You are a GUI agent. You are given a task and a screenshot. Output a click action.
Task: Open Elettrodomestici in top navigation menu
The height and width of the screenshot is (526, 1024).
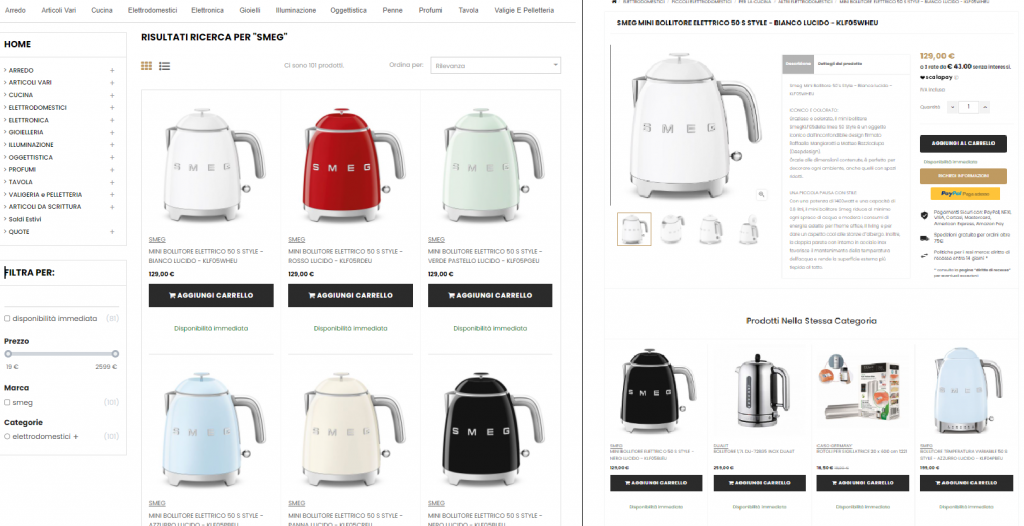click(x=152, y=10)
